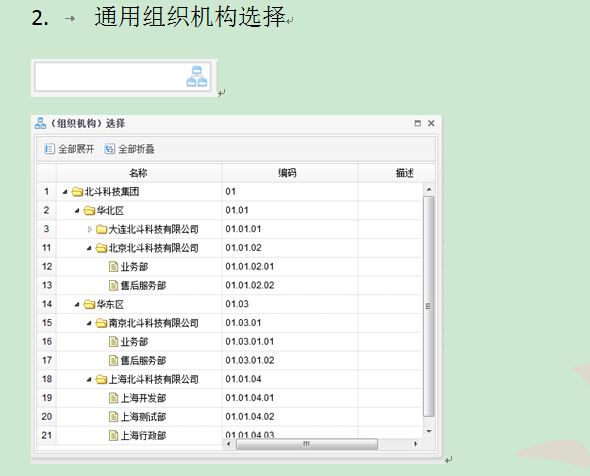Click the vertical scrollbar down arrow

click(x=429, y=432)
